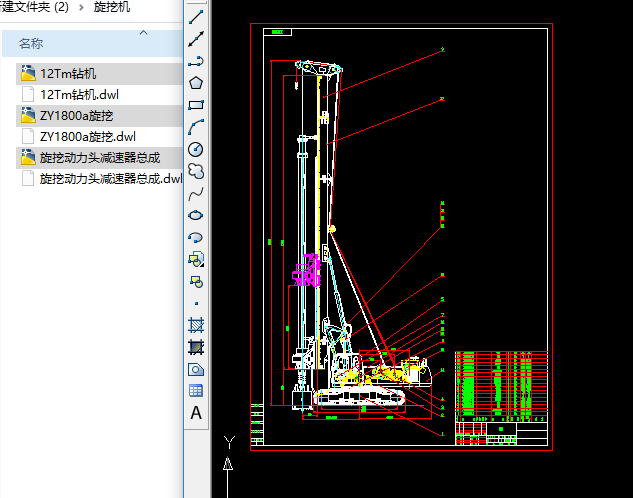
Task: Open the Gradient fill tool
Action: point(196,347)
